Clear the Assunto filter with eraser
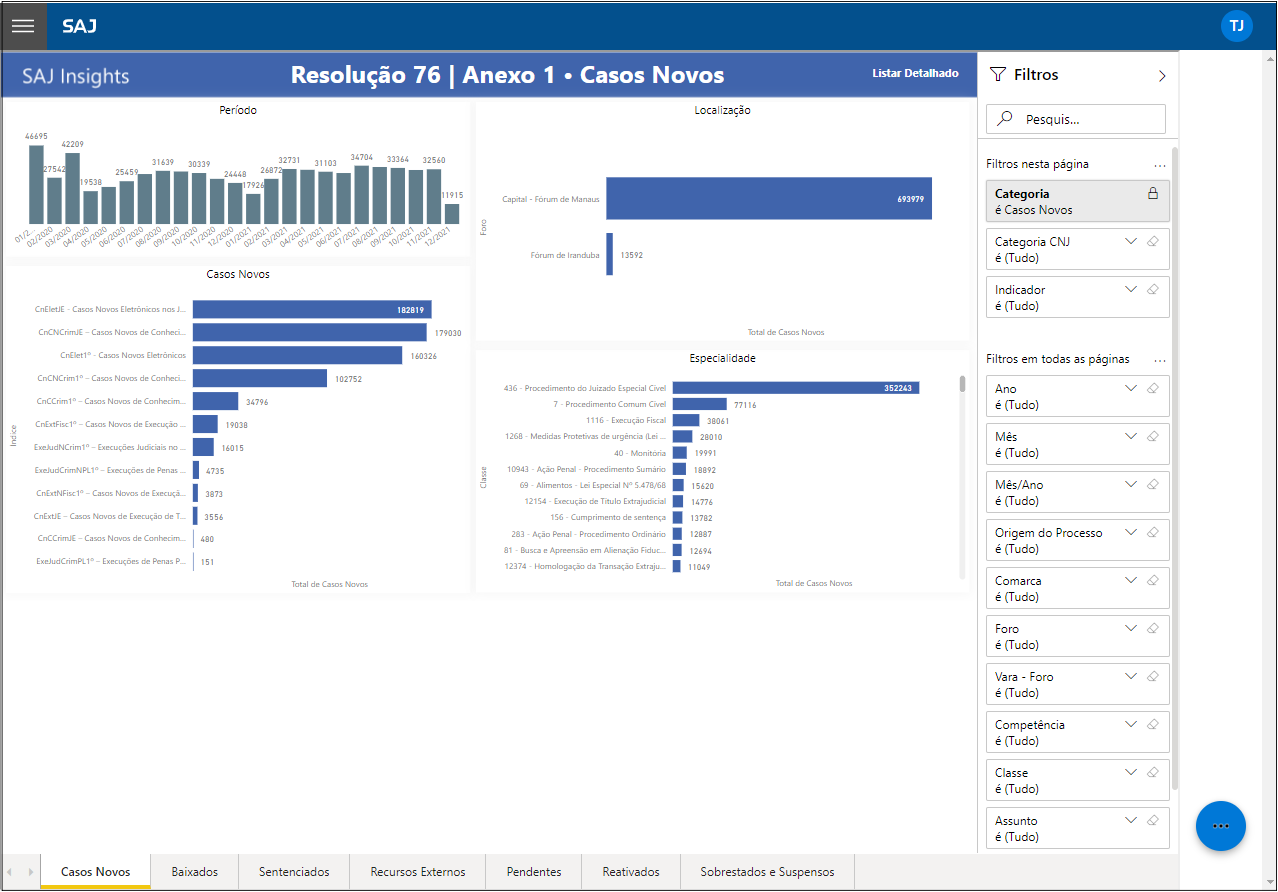The image size is (1278, 892). point(1153,820)
